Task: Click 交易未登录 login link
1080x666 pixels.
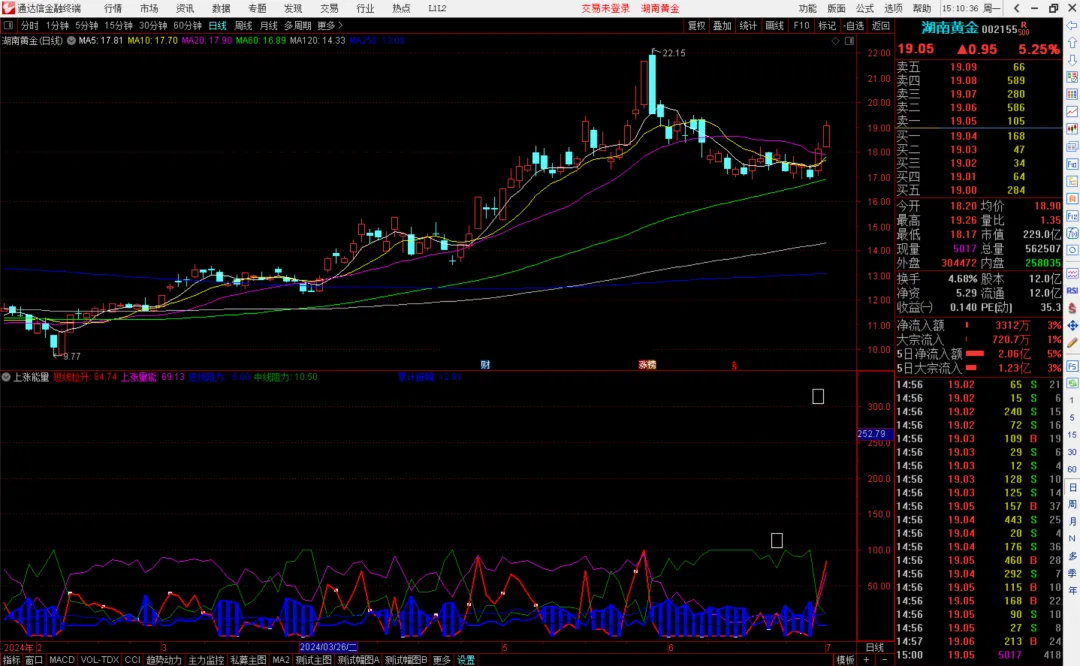Action: pyautogui.click(x=605, y=8)
